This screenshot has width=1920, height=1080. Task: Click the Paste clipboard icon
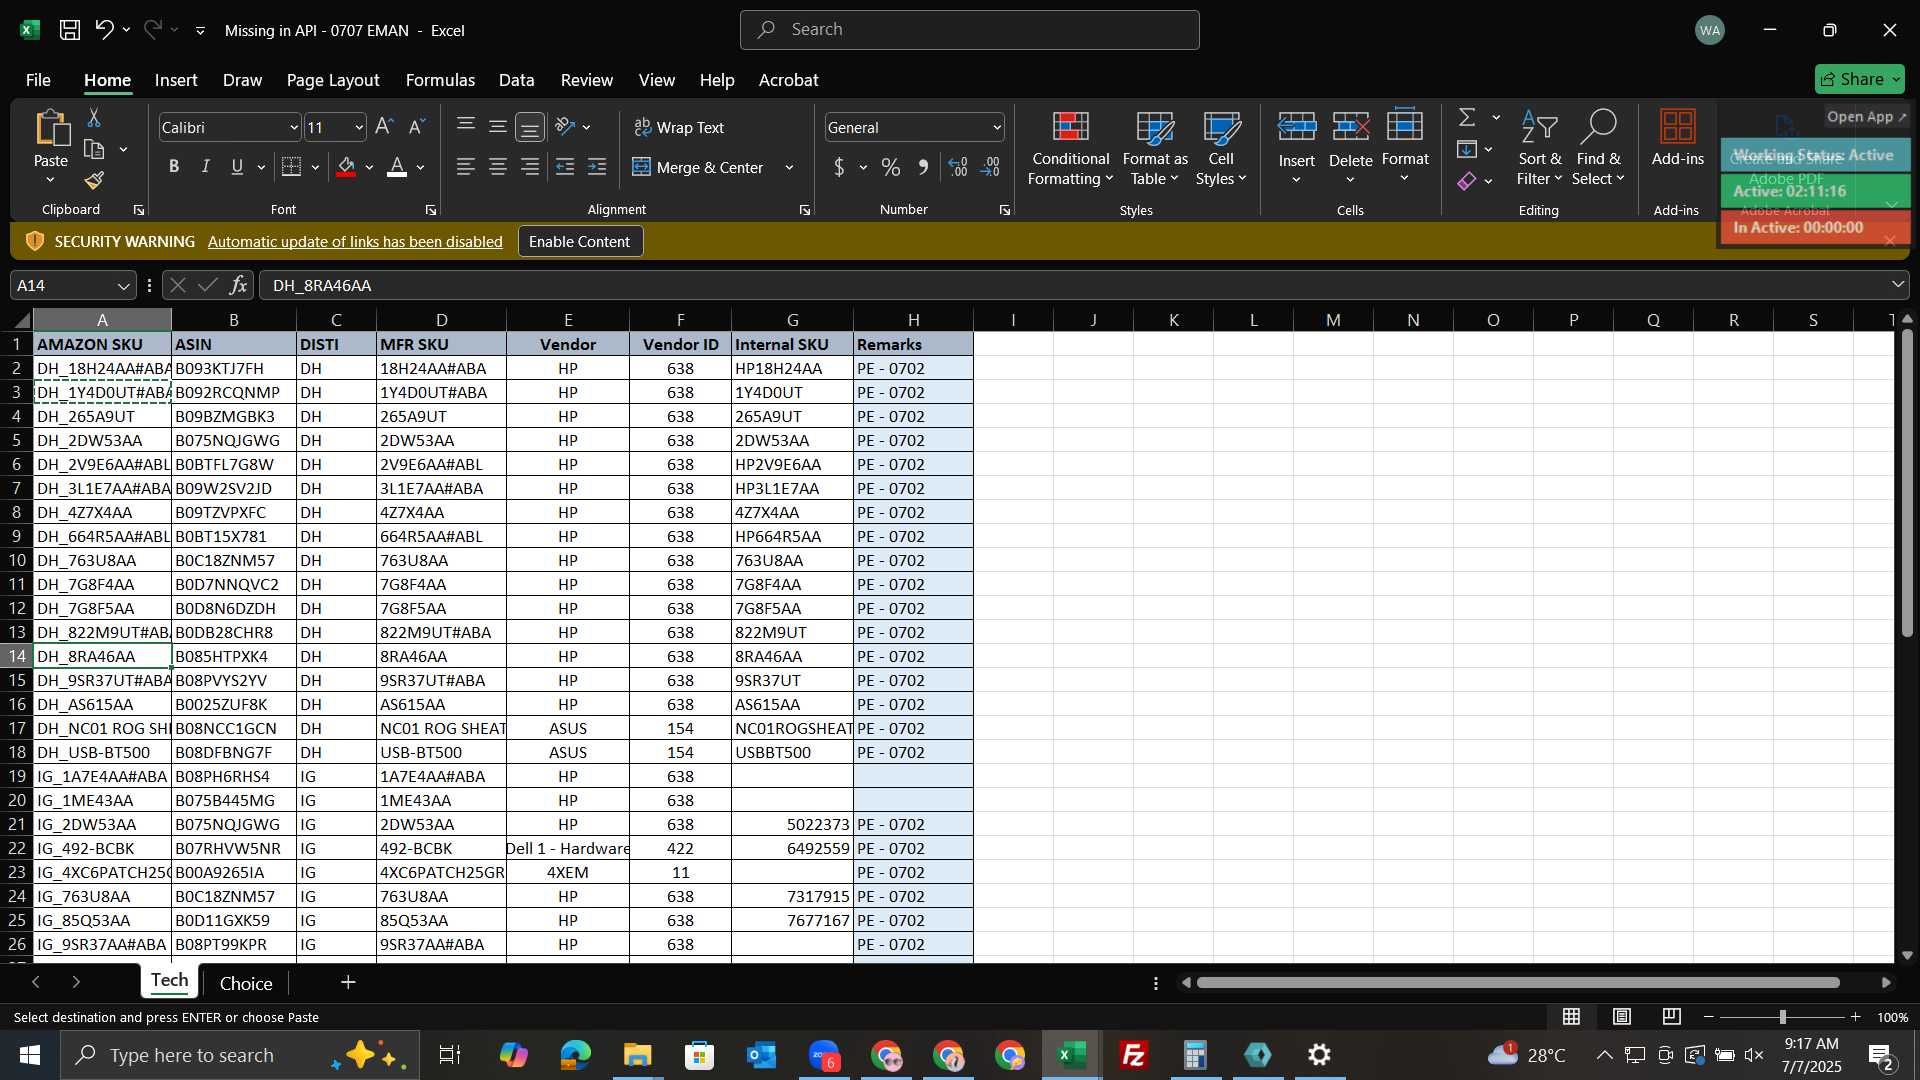tap(51, 129)
